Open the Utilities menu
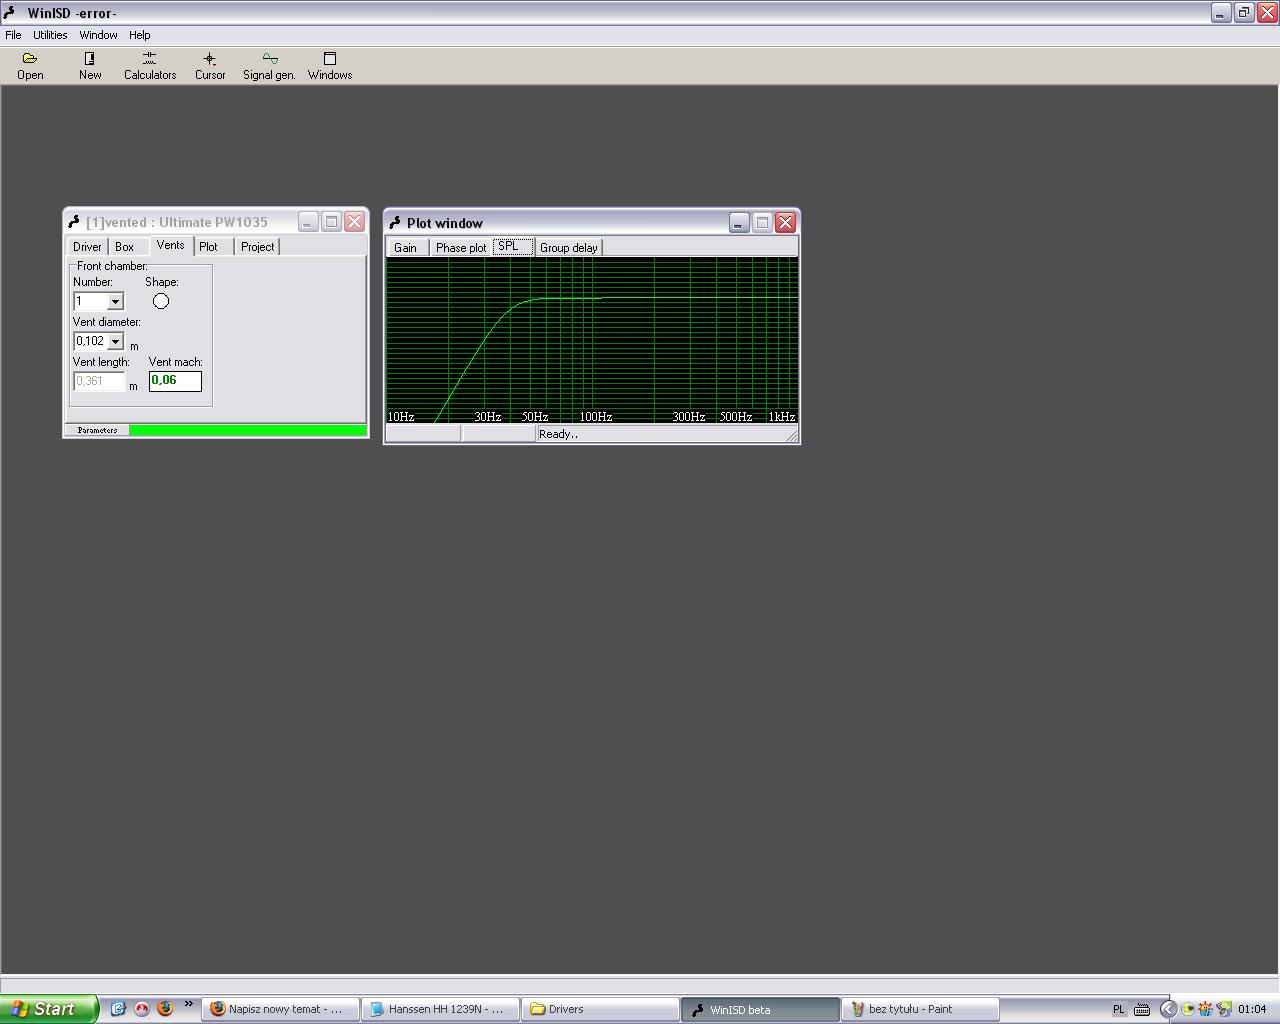Screen dimensions: 1280x1024 pos(50,35)
